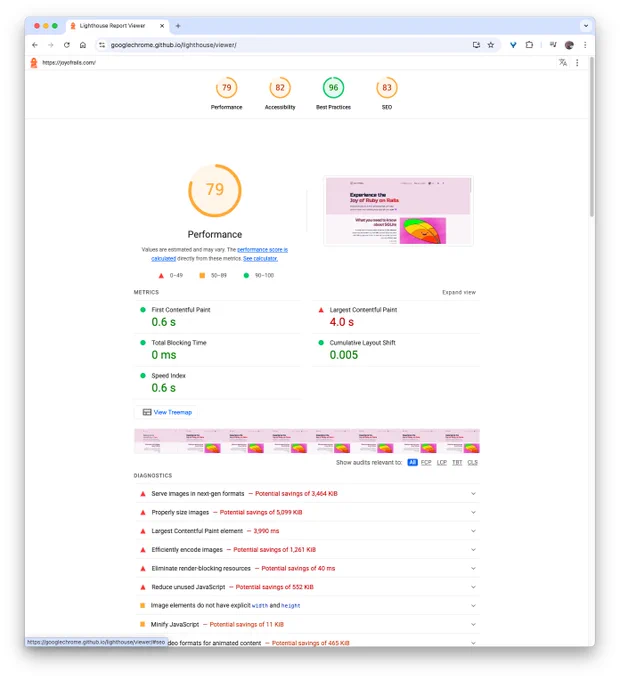Open Chrome's three-dot menu
The image size is (620, 680).
585,45
